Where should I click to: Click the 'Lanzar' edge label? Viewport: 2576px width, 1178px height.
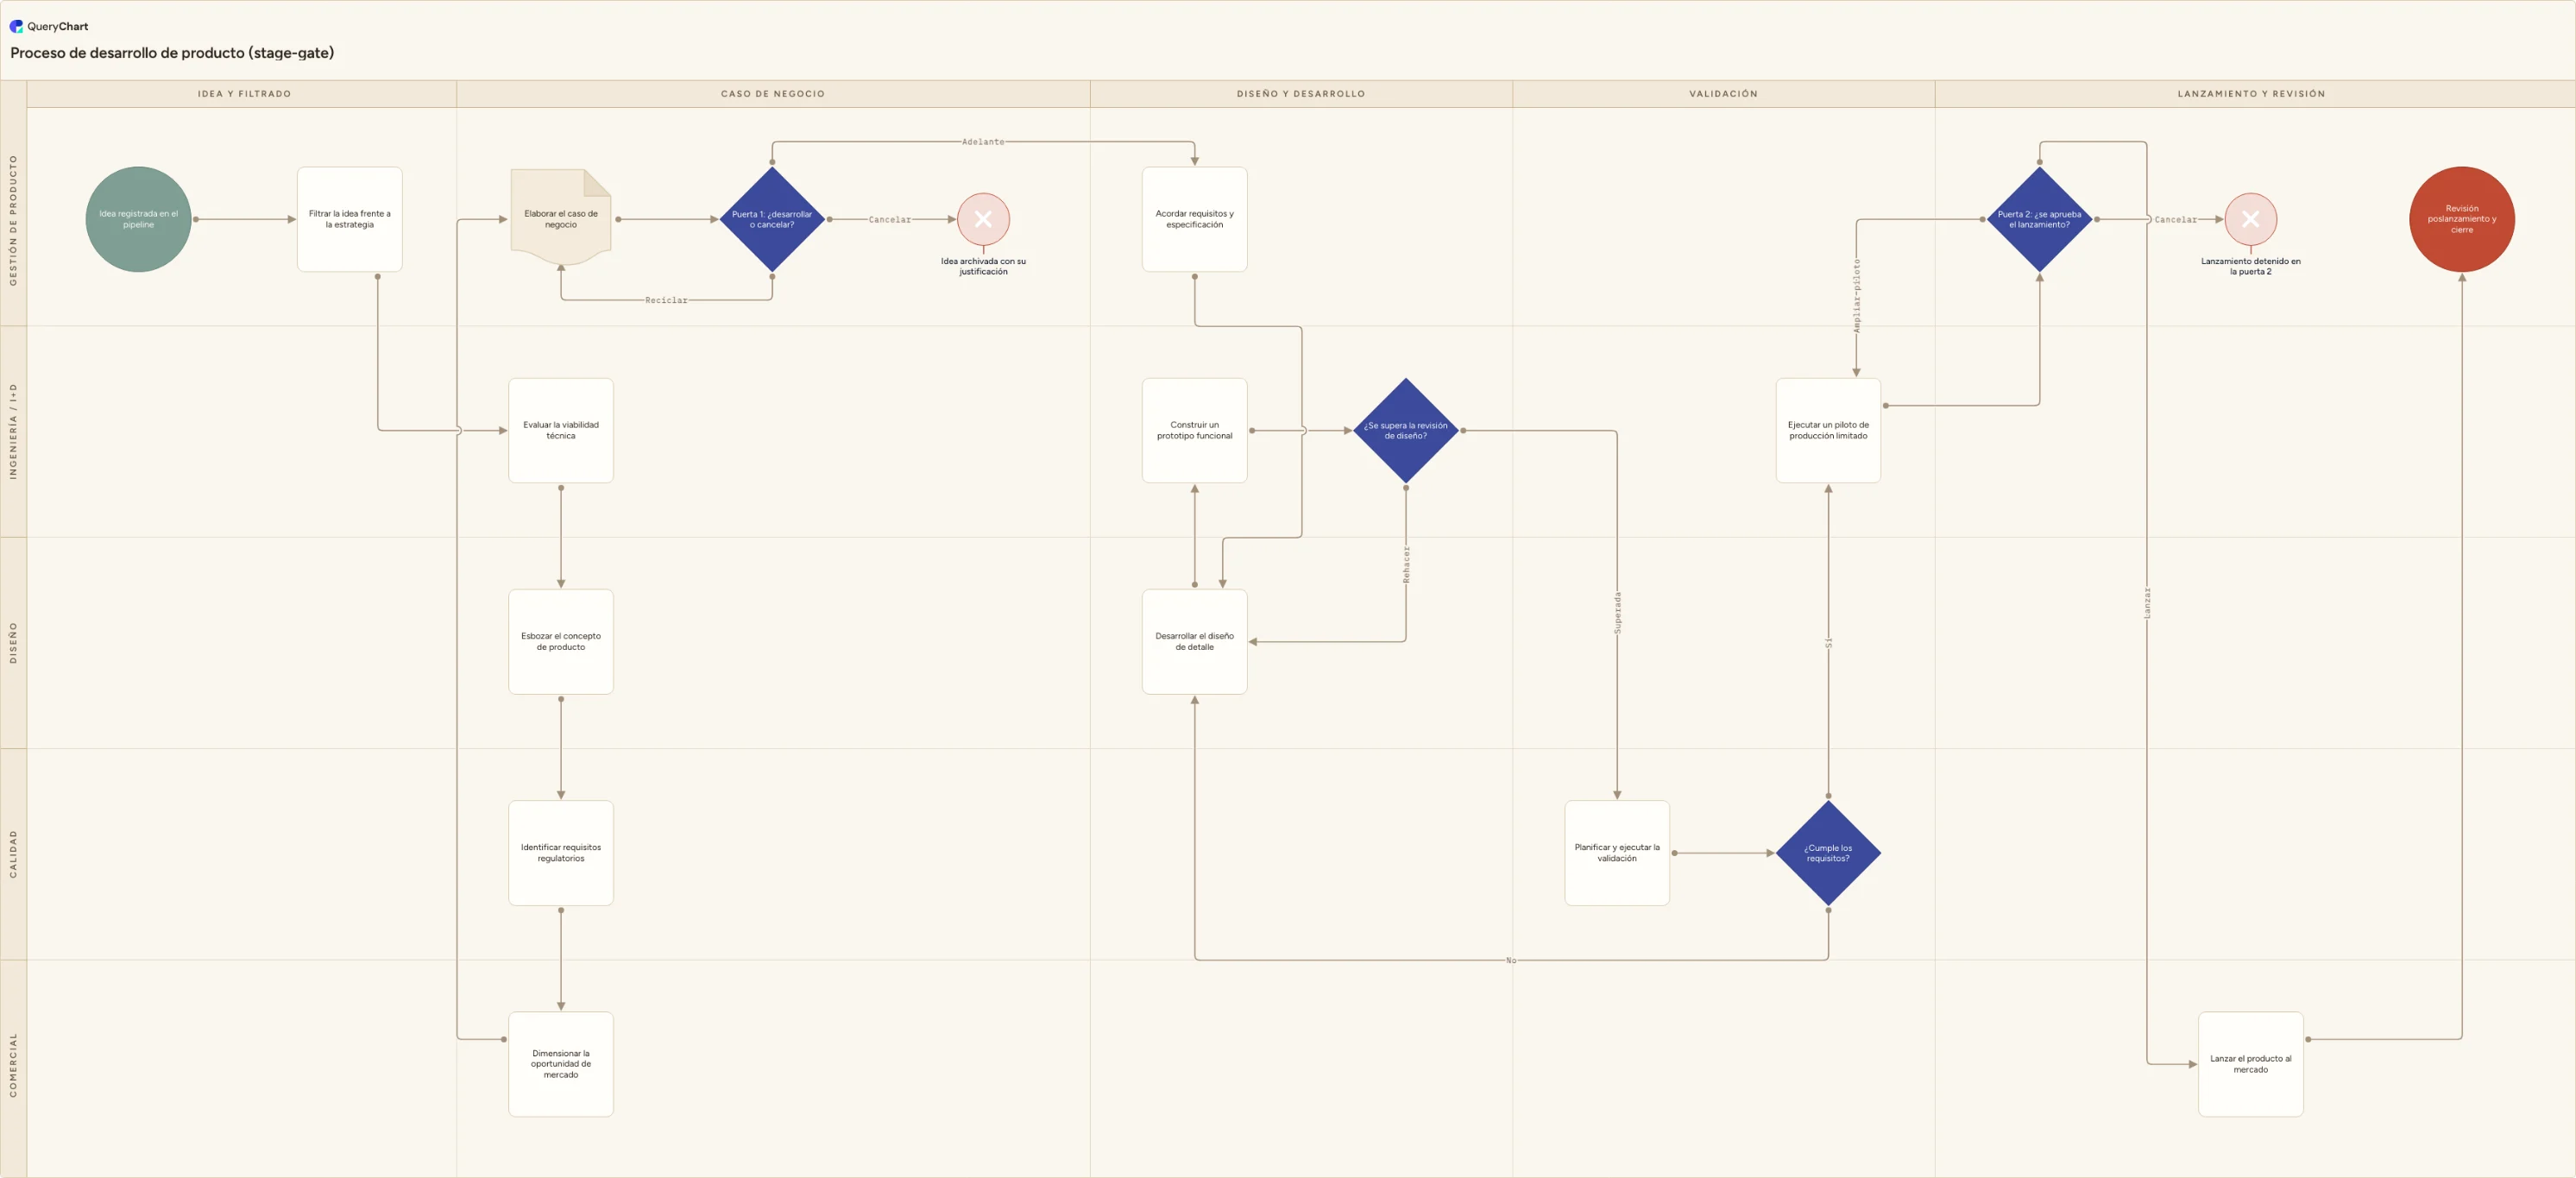[x=2146, y=603]
